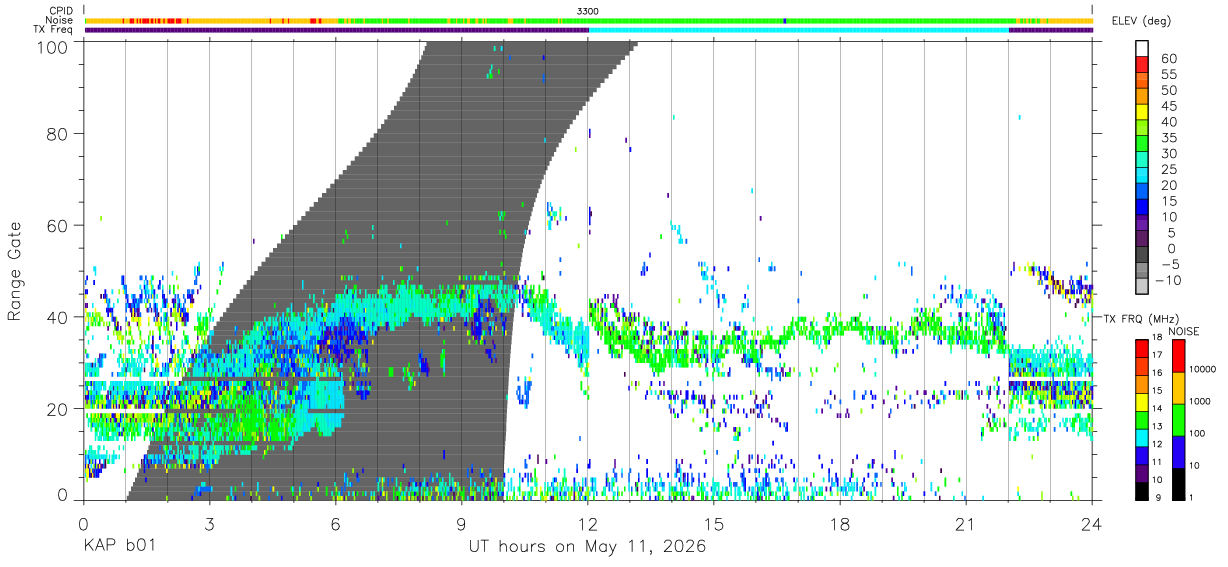
Task: Click the 12 tick on UT hours axis
Action: tap(588, 524)
